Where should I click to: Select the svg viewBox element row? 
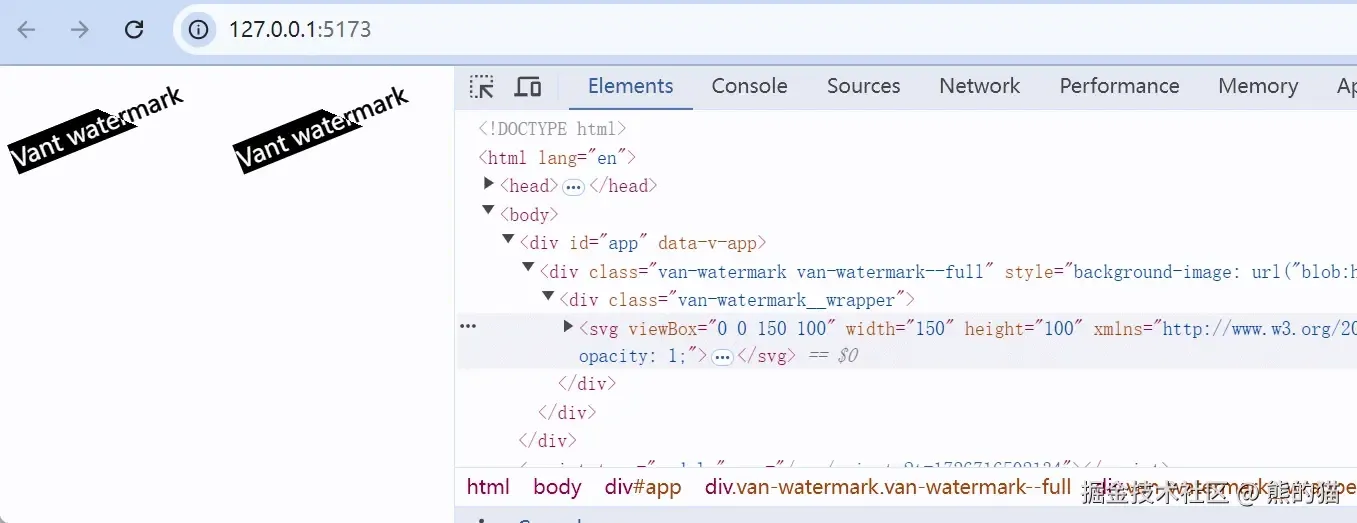pyautogui.click(x=906, y=342)
